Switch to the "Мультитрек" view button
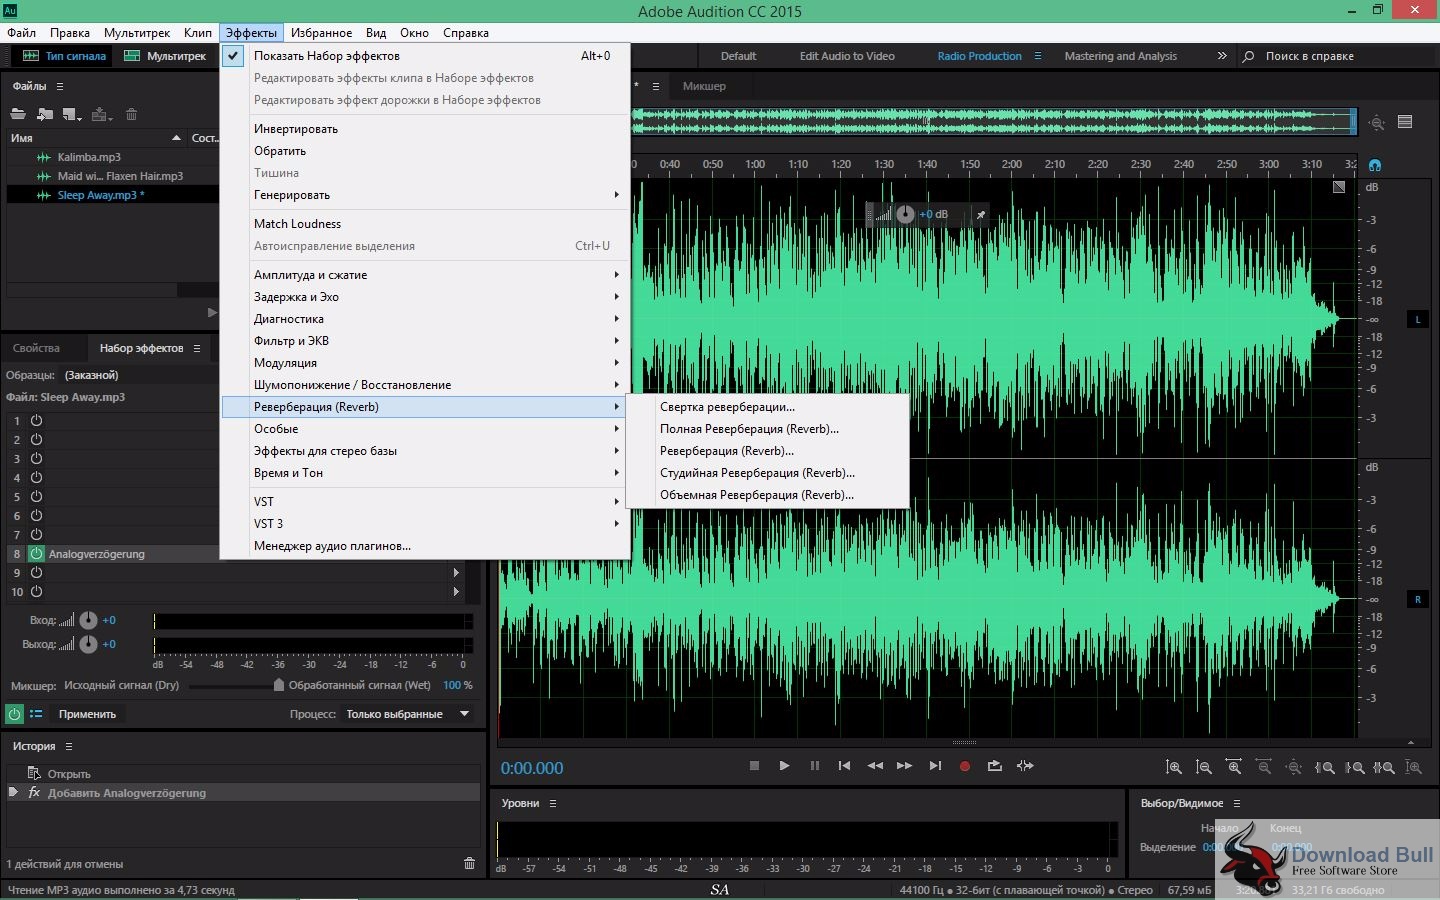Viewport: 1440px width, 900px height. click(166, 56)
